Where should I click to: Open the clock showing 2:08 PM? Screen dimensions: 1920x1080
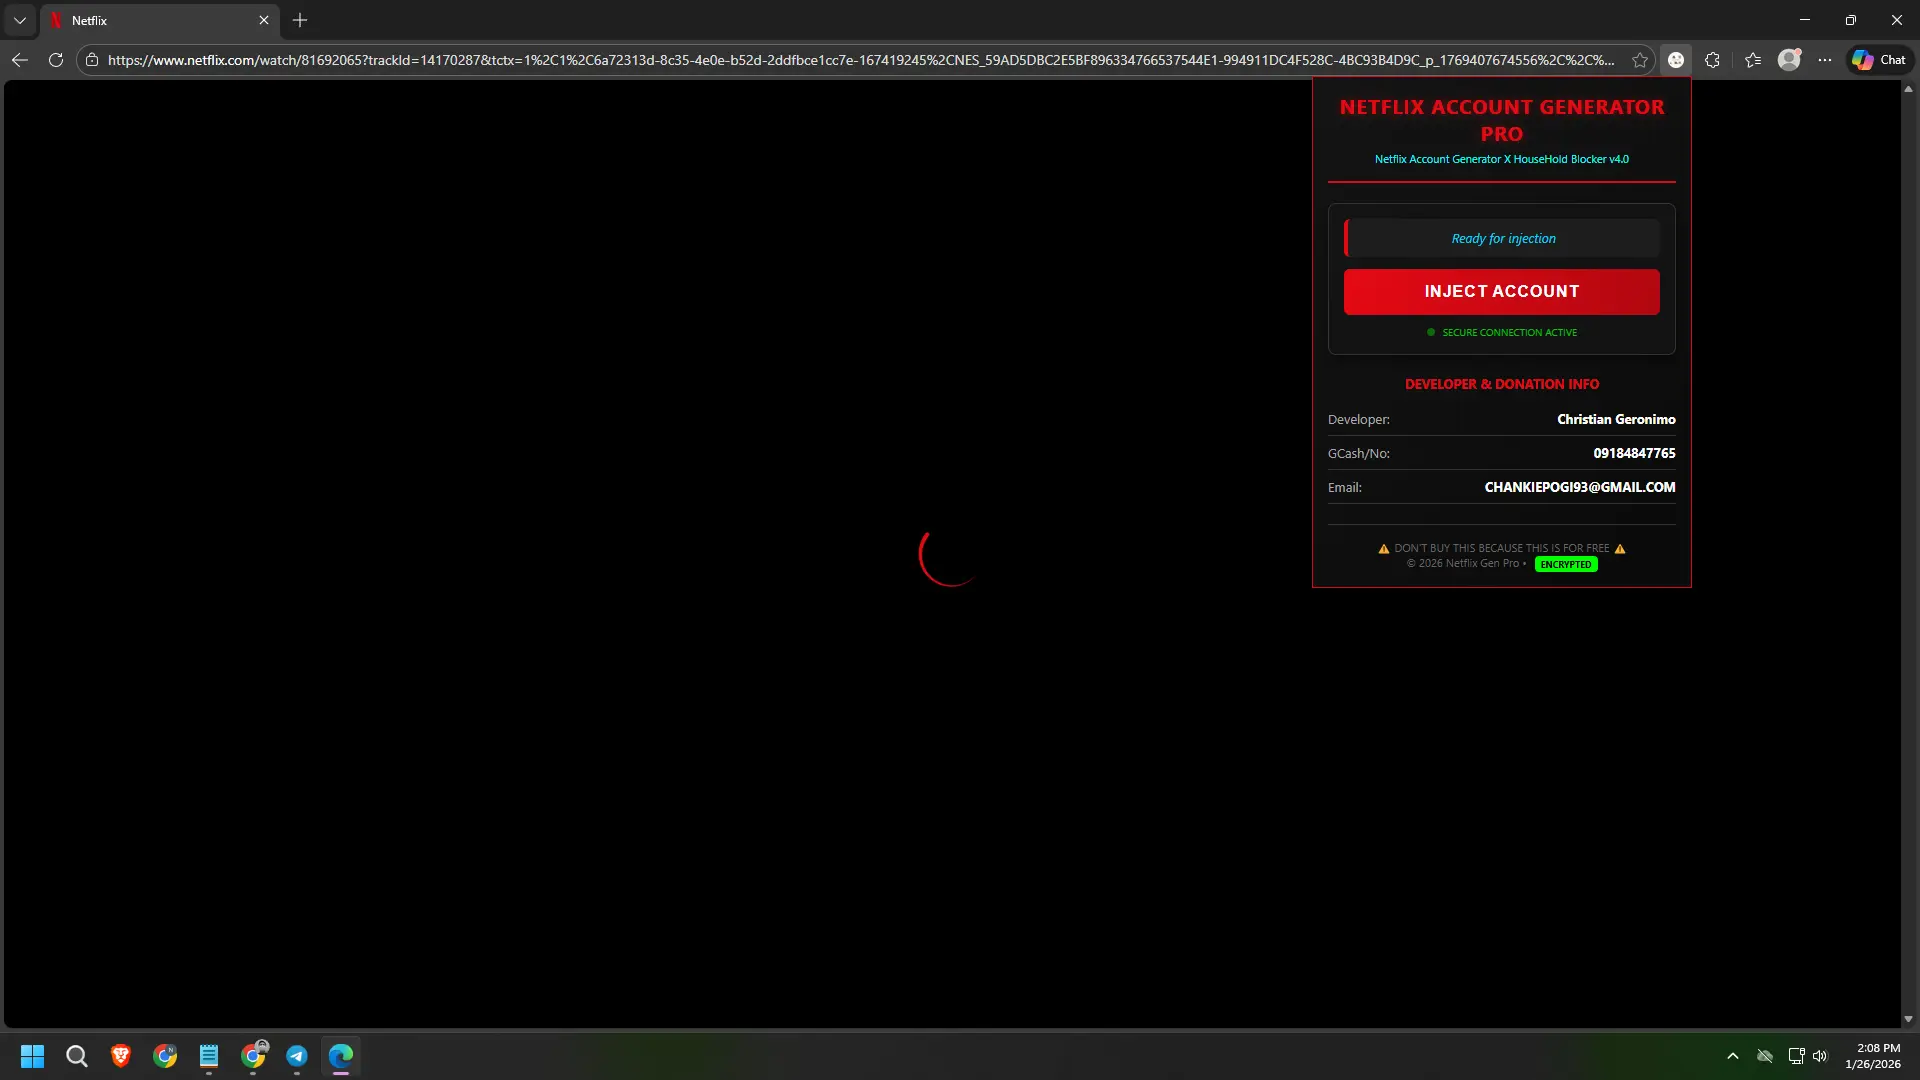pyautogui.click(x=1873, y=1056)
